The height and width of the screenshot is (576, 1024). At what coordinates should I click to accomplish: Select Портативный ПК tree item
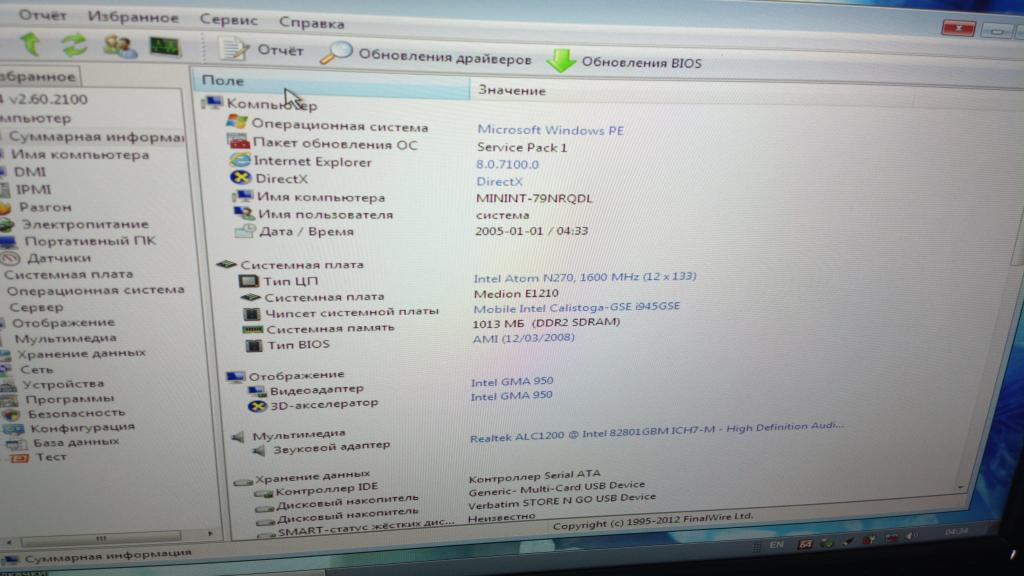point(90,241)
